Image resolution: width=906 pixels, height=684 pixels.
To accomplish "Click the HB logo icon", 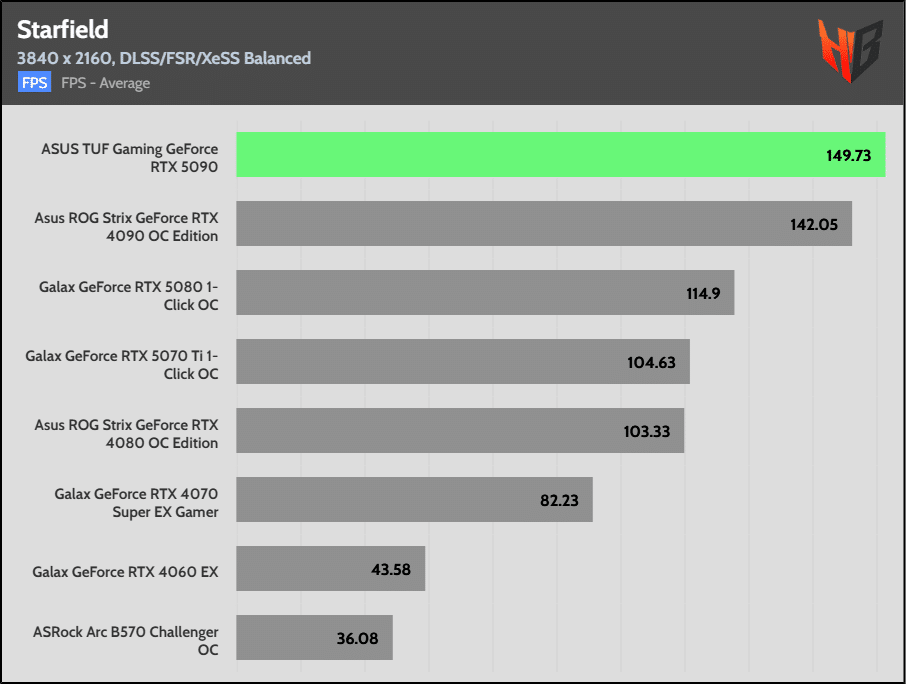I will (851, 50).
